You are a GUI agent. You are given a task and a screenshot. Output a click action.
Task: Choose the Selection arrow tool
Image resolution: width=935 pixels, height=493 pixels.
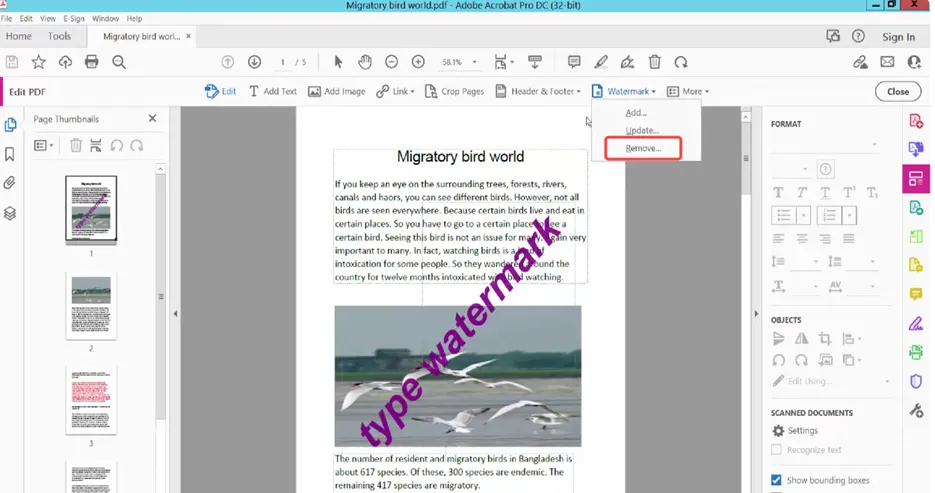(338, 62)
